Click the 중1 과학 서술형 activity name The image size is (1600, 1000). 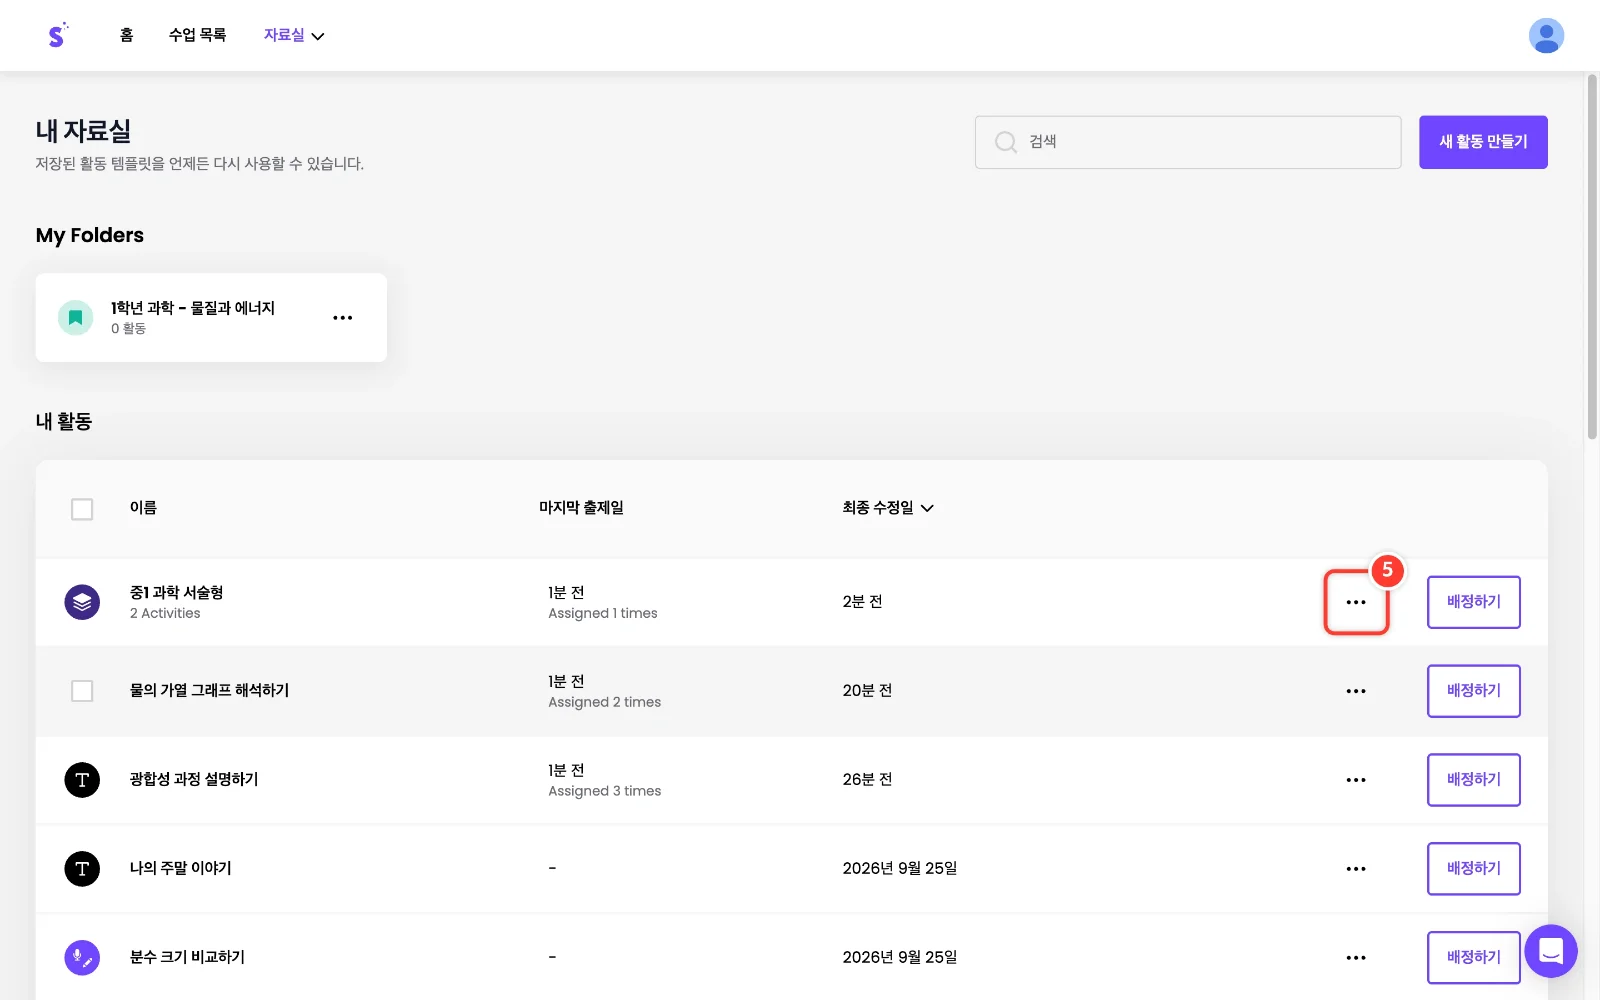tap(177, 593)
